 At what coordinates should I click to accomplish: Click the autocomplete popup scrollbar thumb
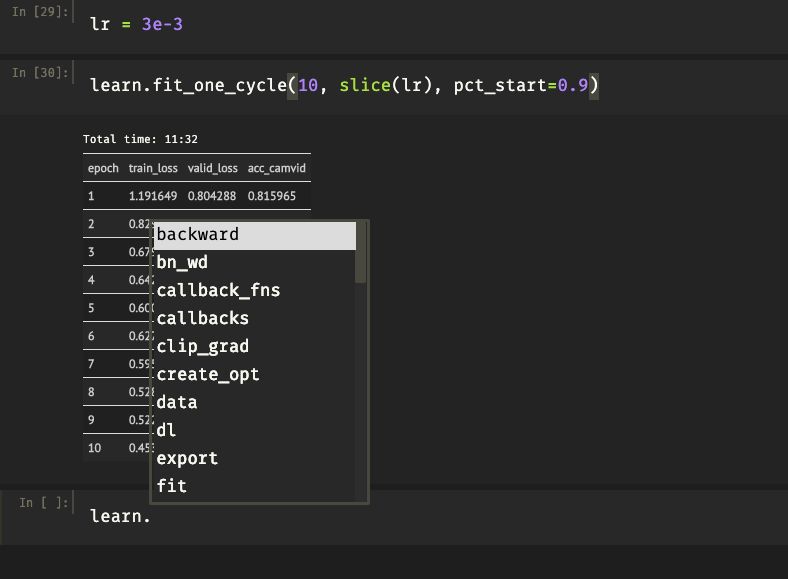coord(360,253)
